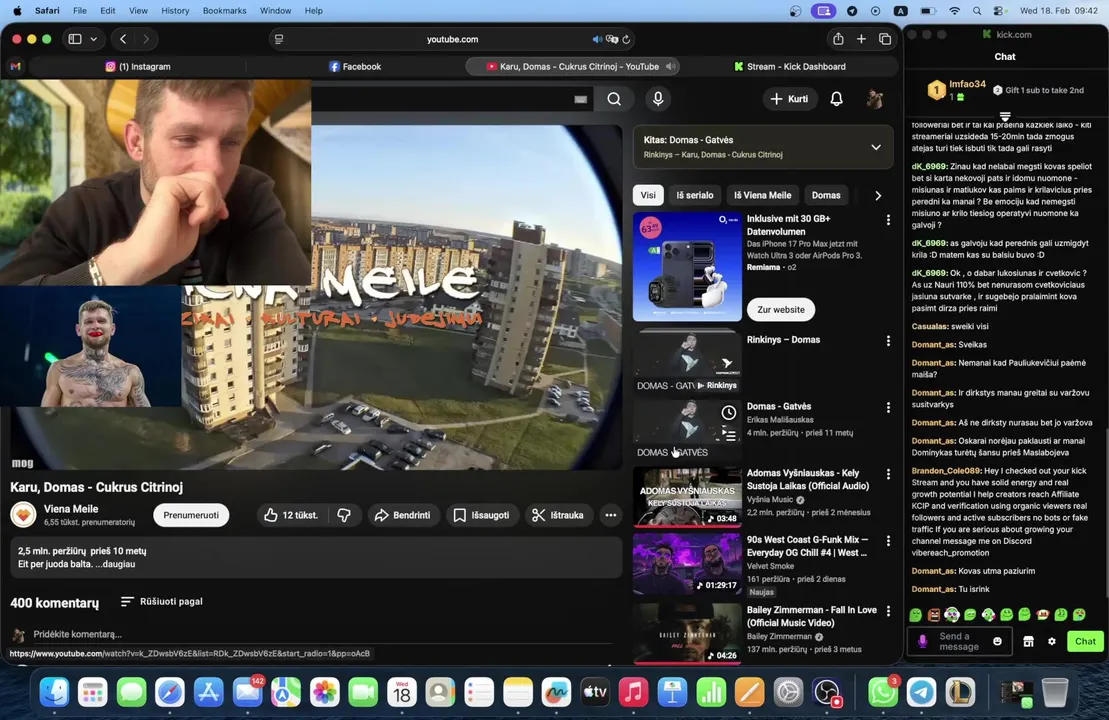
Task: Show more filter chips with right arrow
Action: pos(878,195)
